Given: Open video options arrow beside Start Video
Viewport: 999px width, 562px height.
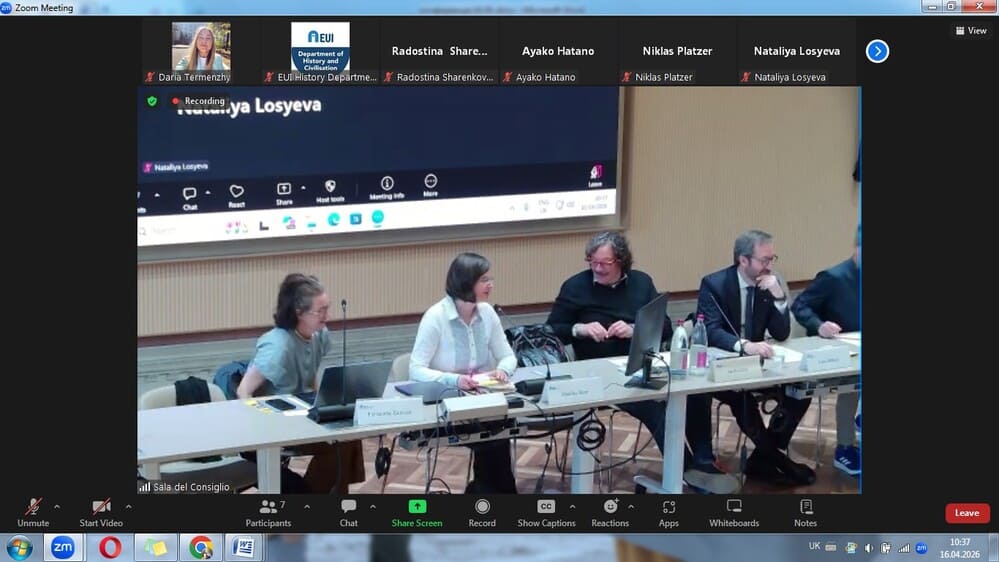Looking at the screenshot, I should 129,506.
